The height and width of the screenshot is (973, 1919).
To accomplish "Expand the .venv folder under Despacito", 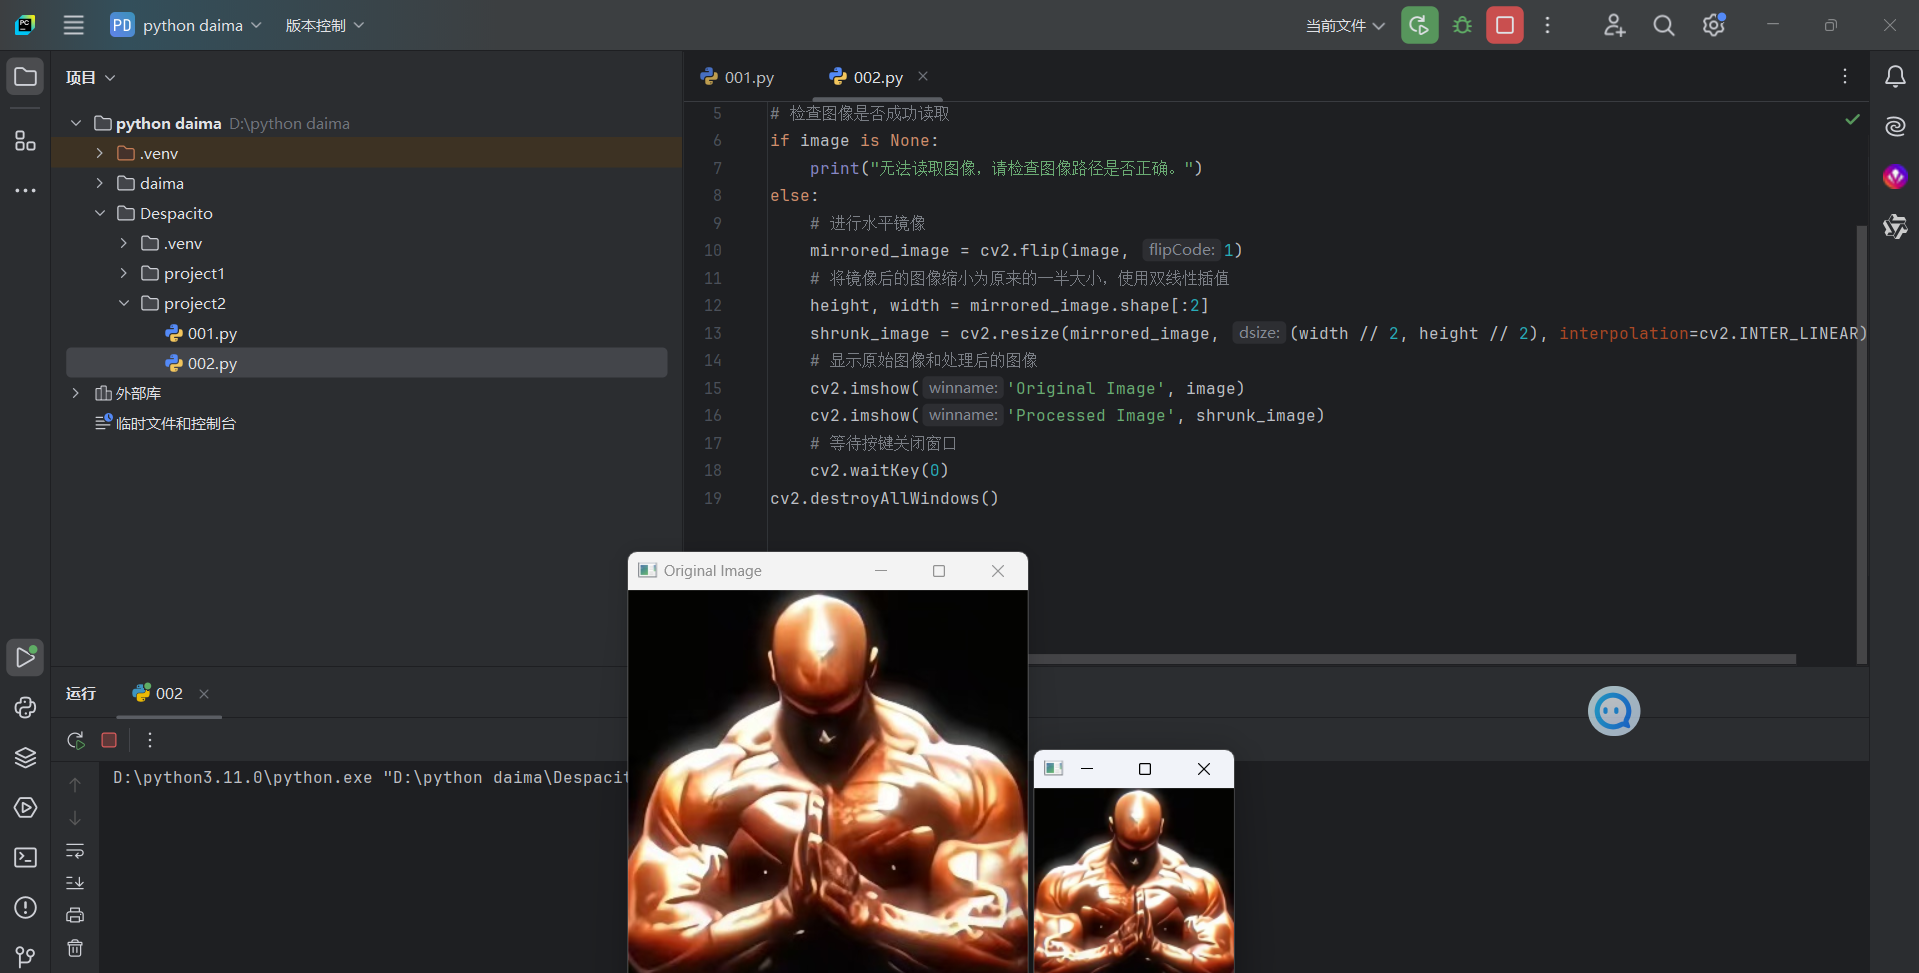I will pos(124,243).
